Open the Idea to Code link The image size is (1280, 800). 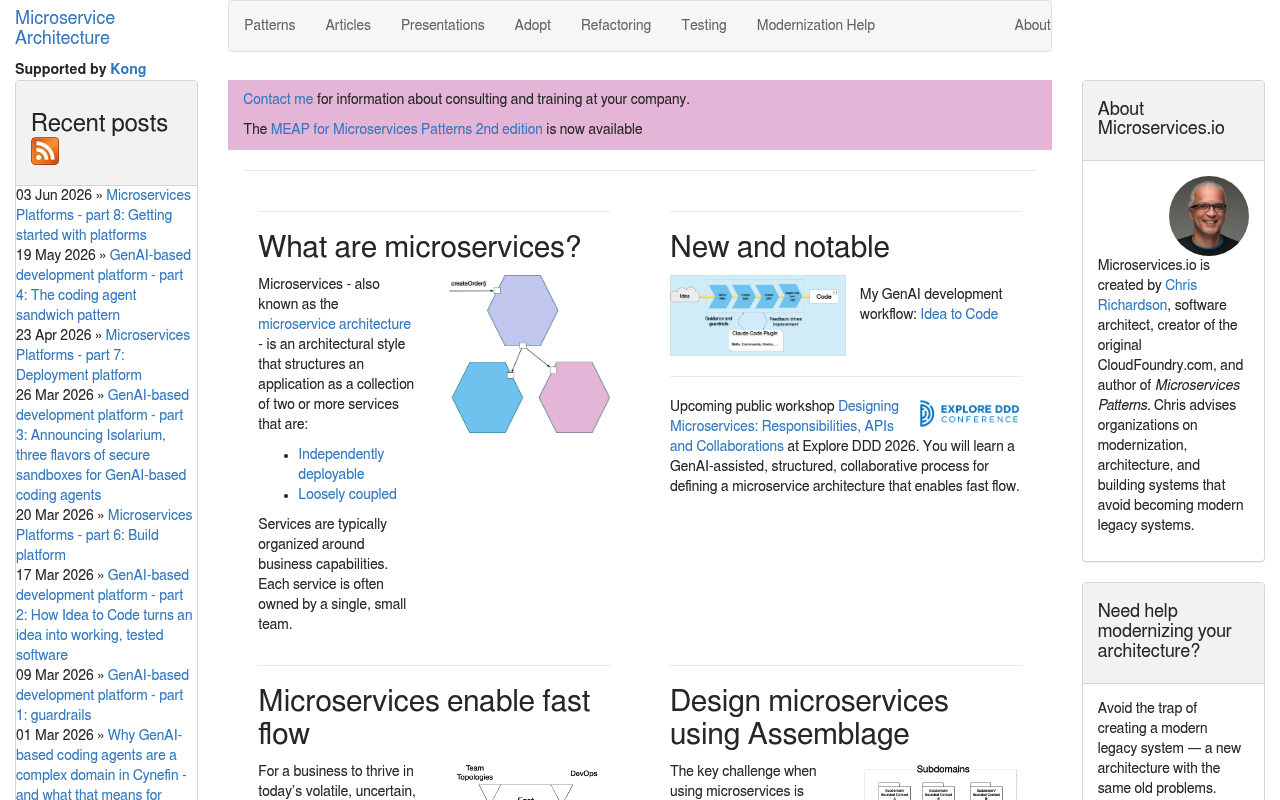959,314
